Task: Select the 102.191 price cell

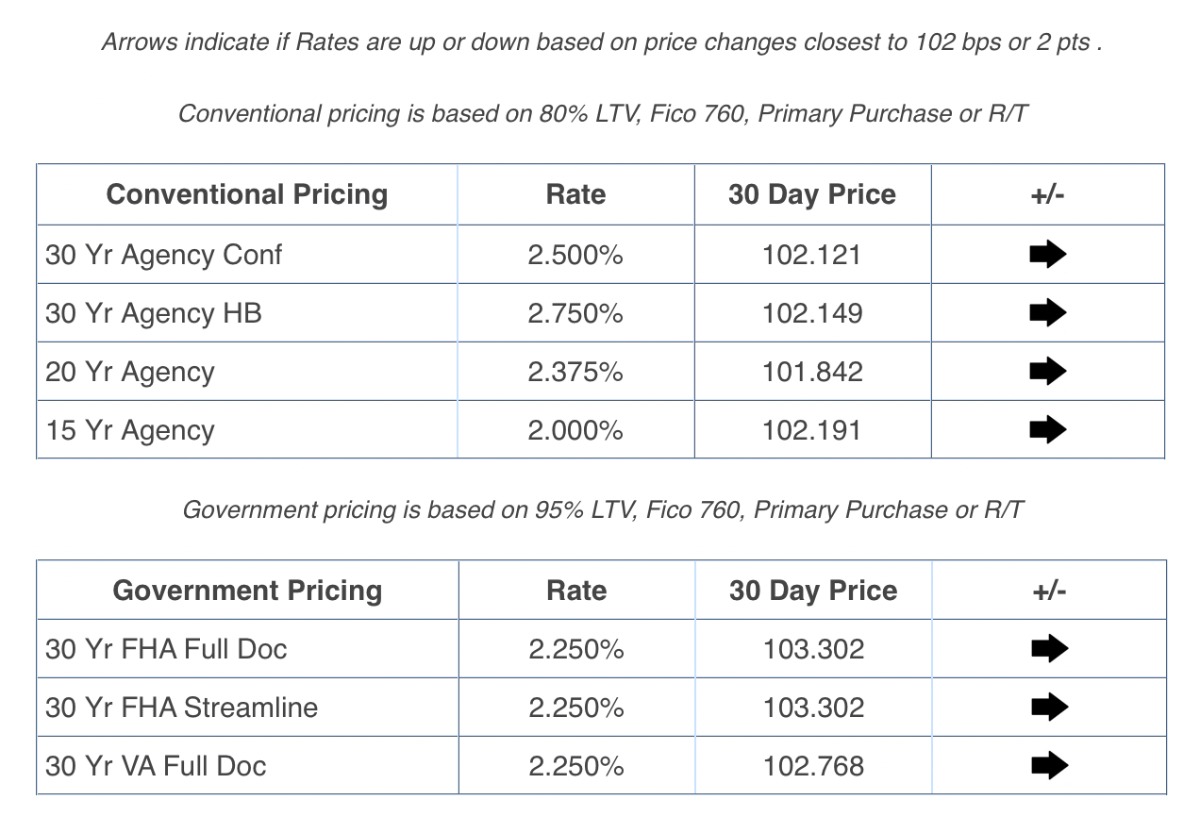Action: [x=811, y=431]
